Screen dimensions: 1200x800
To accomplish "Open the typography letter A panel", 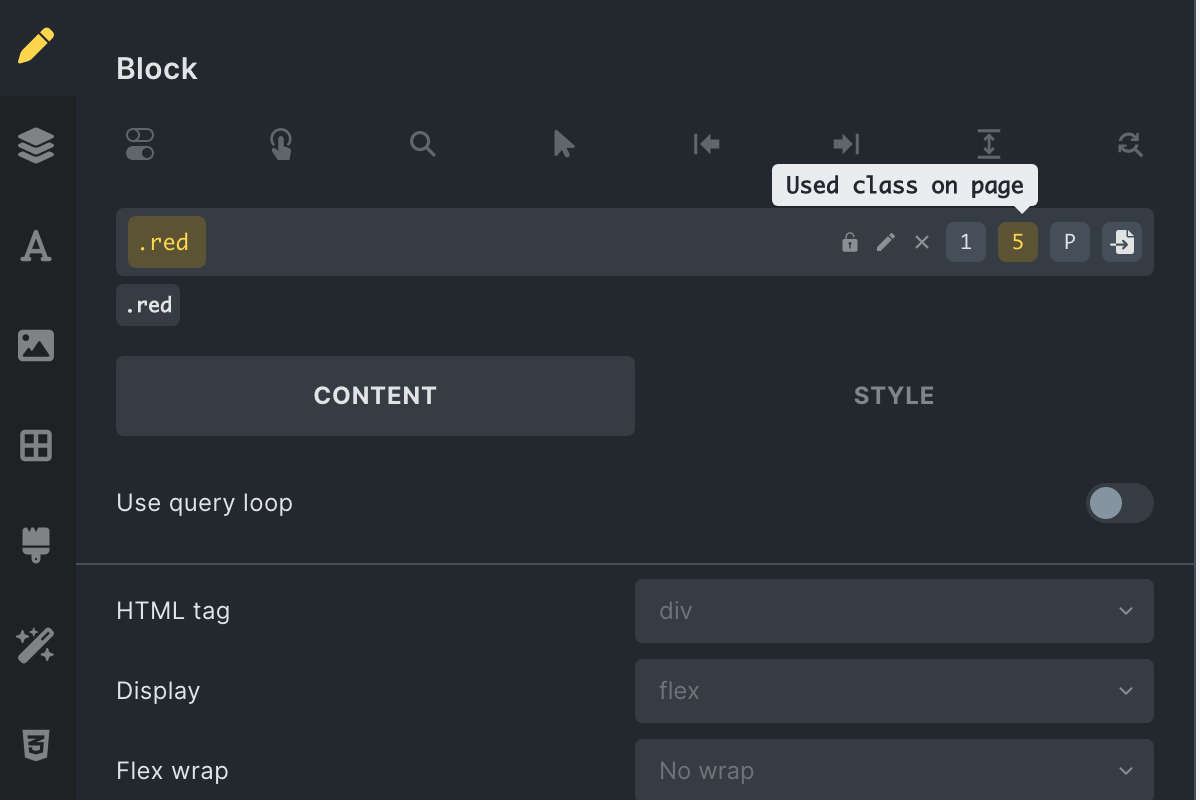I will tap(36, 245).
